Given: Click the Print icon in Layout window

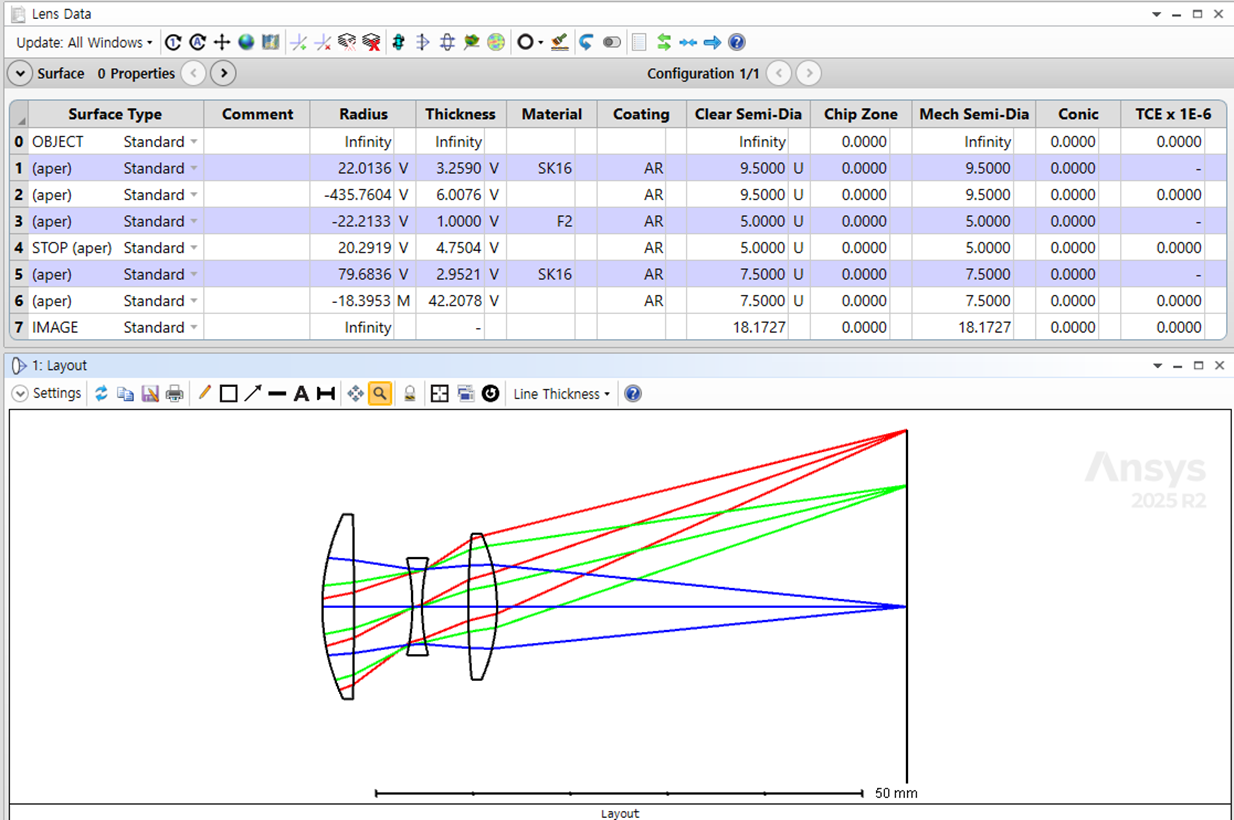Looking at the screenshot, I should [x=174, y=394].
